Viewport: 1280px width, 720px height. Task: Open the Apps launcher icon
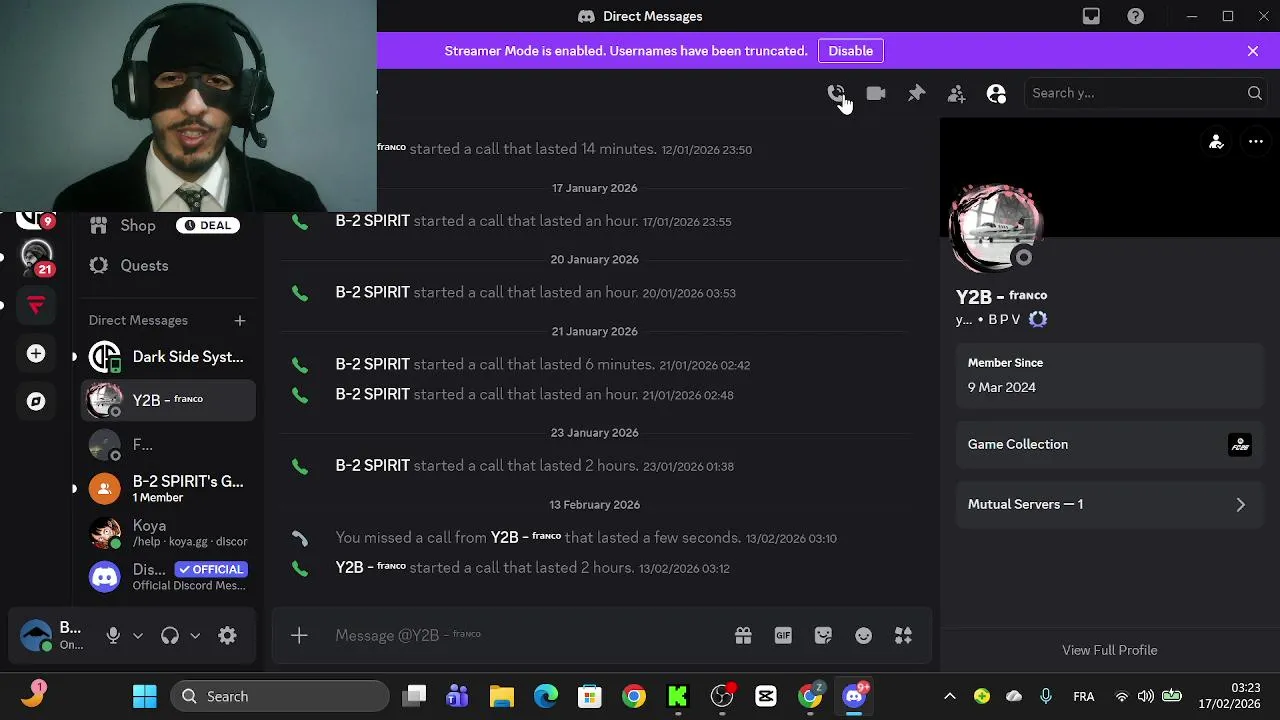click(903, 635)
